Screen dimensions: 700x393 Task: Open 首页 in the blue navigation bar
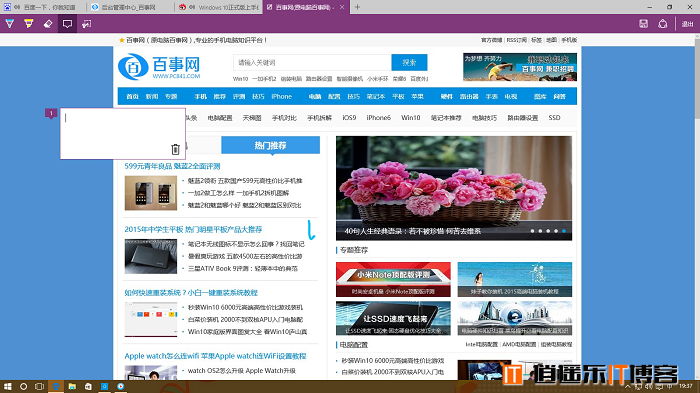(133, 96)
